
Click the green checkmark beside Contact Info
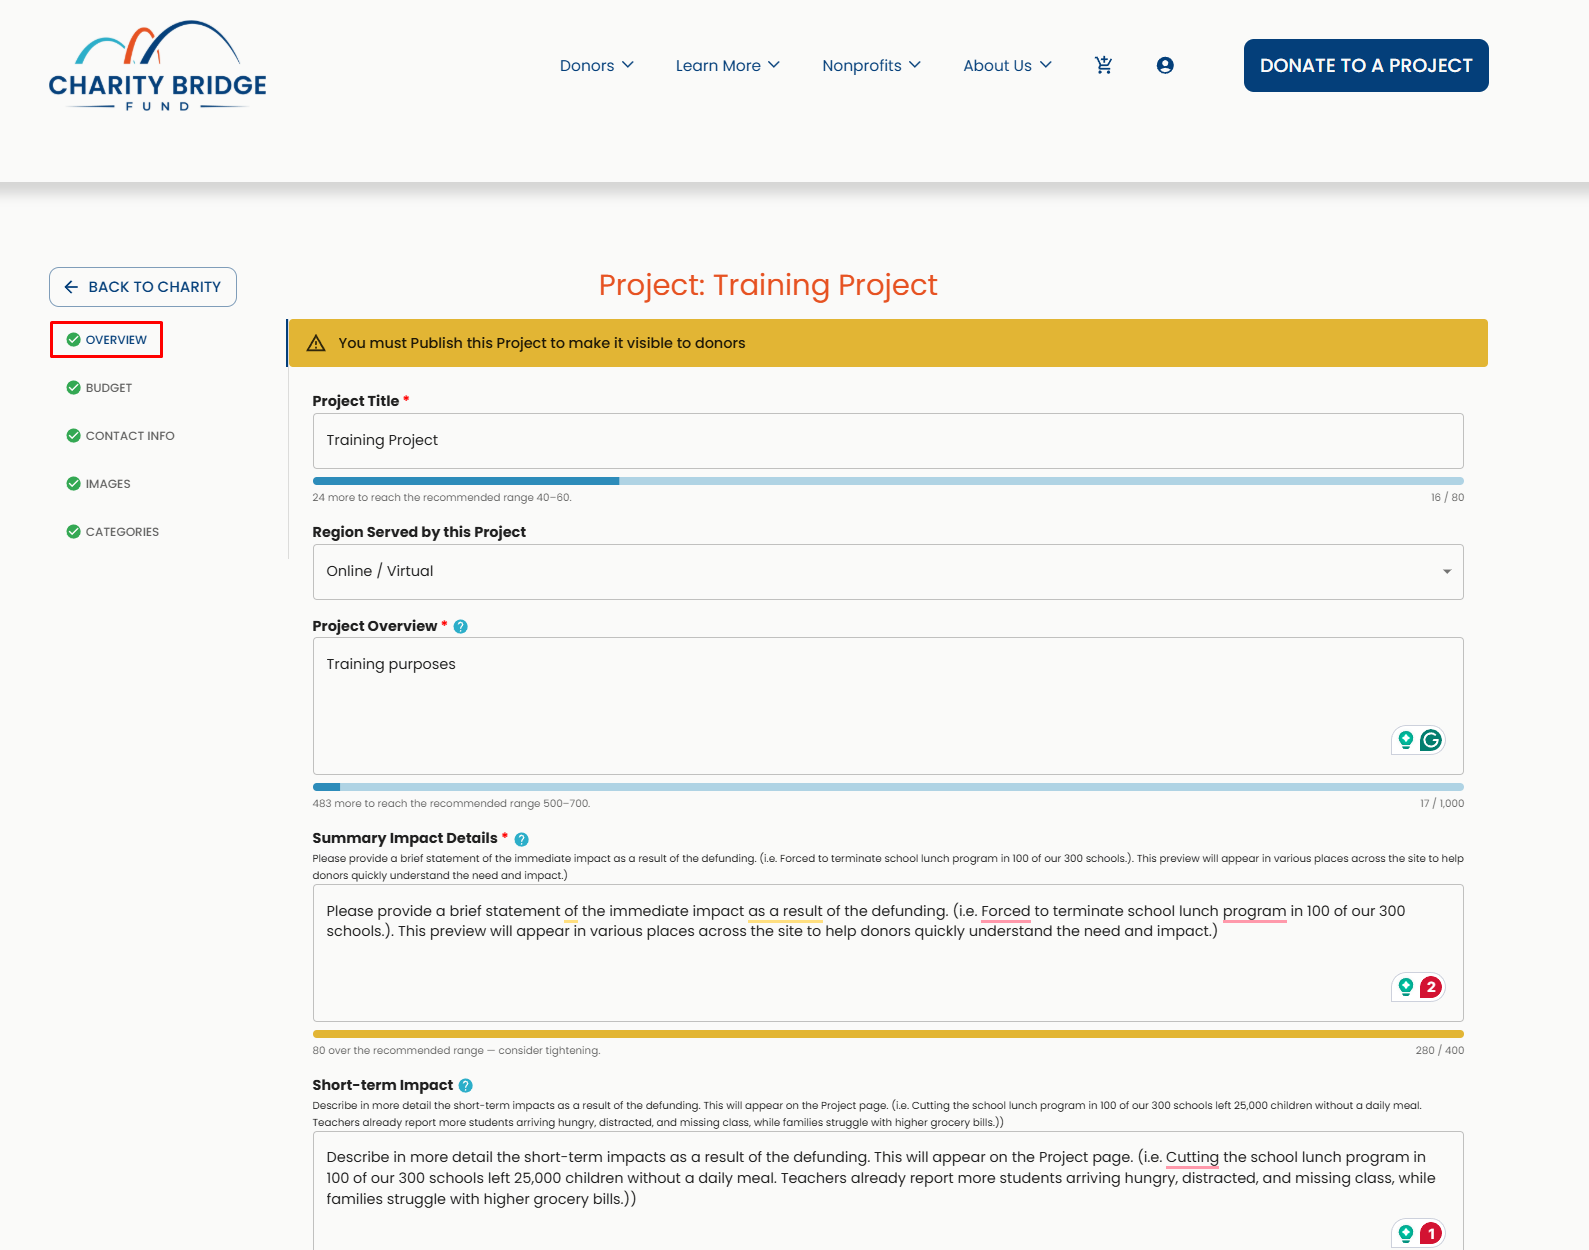pyautogui.click(x=73, y=436)
